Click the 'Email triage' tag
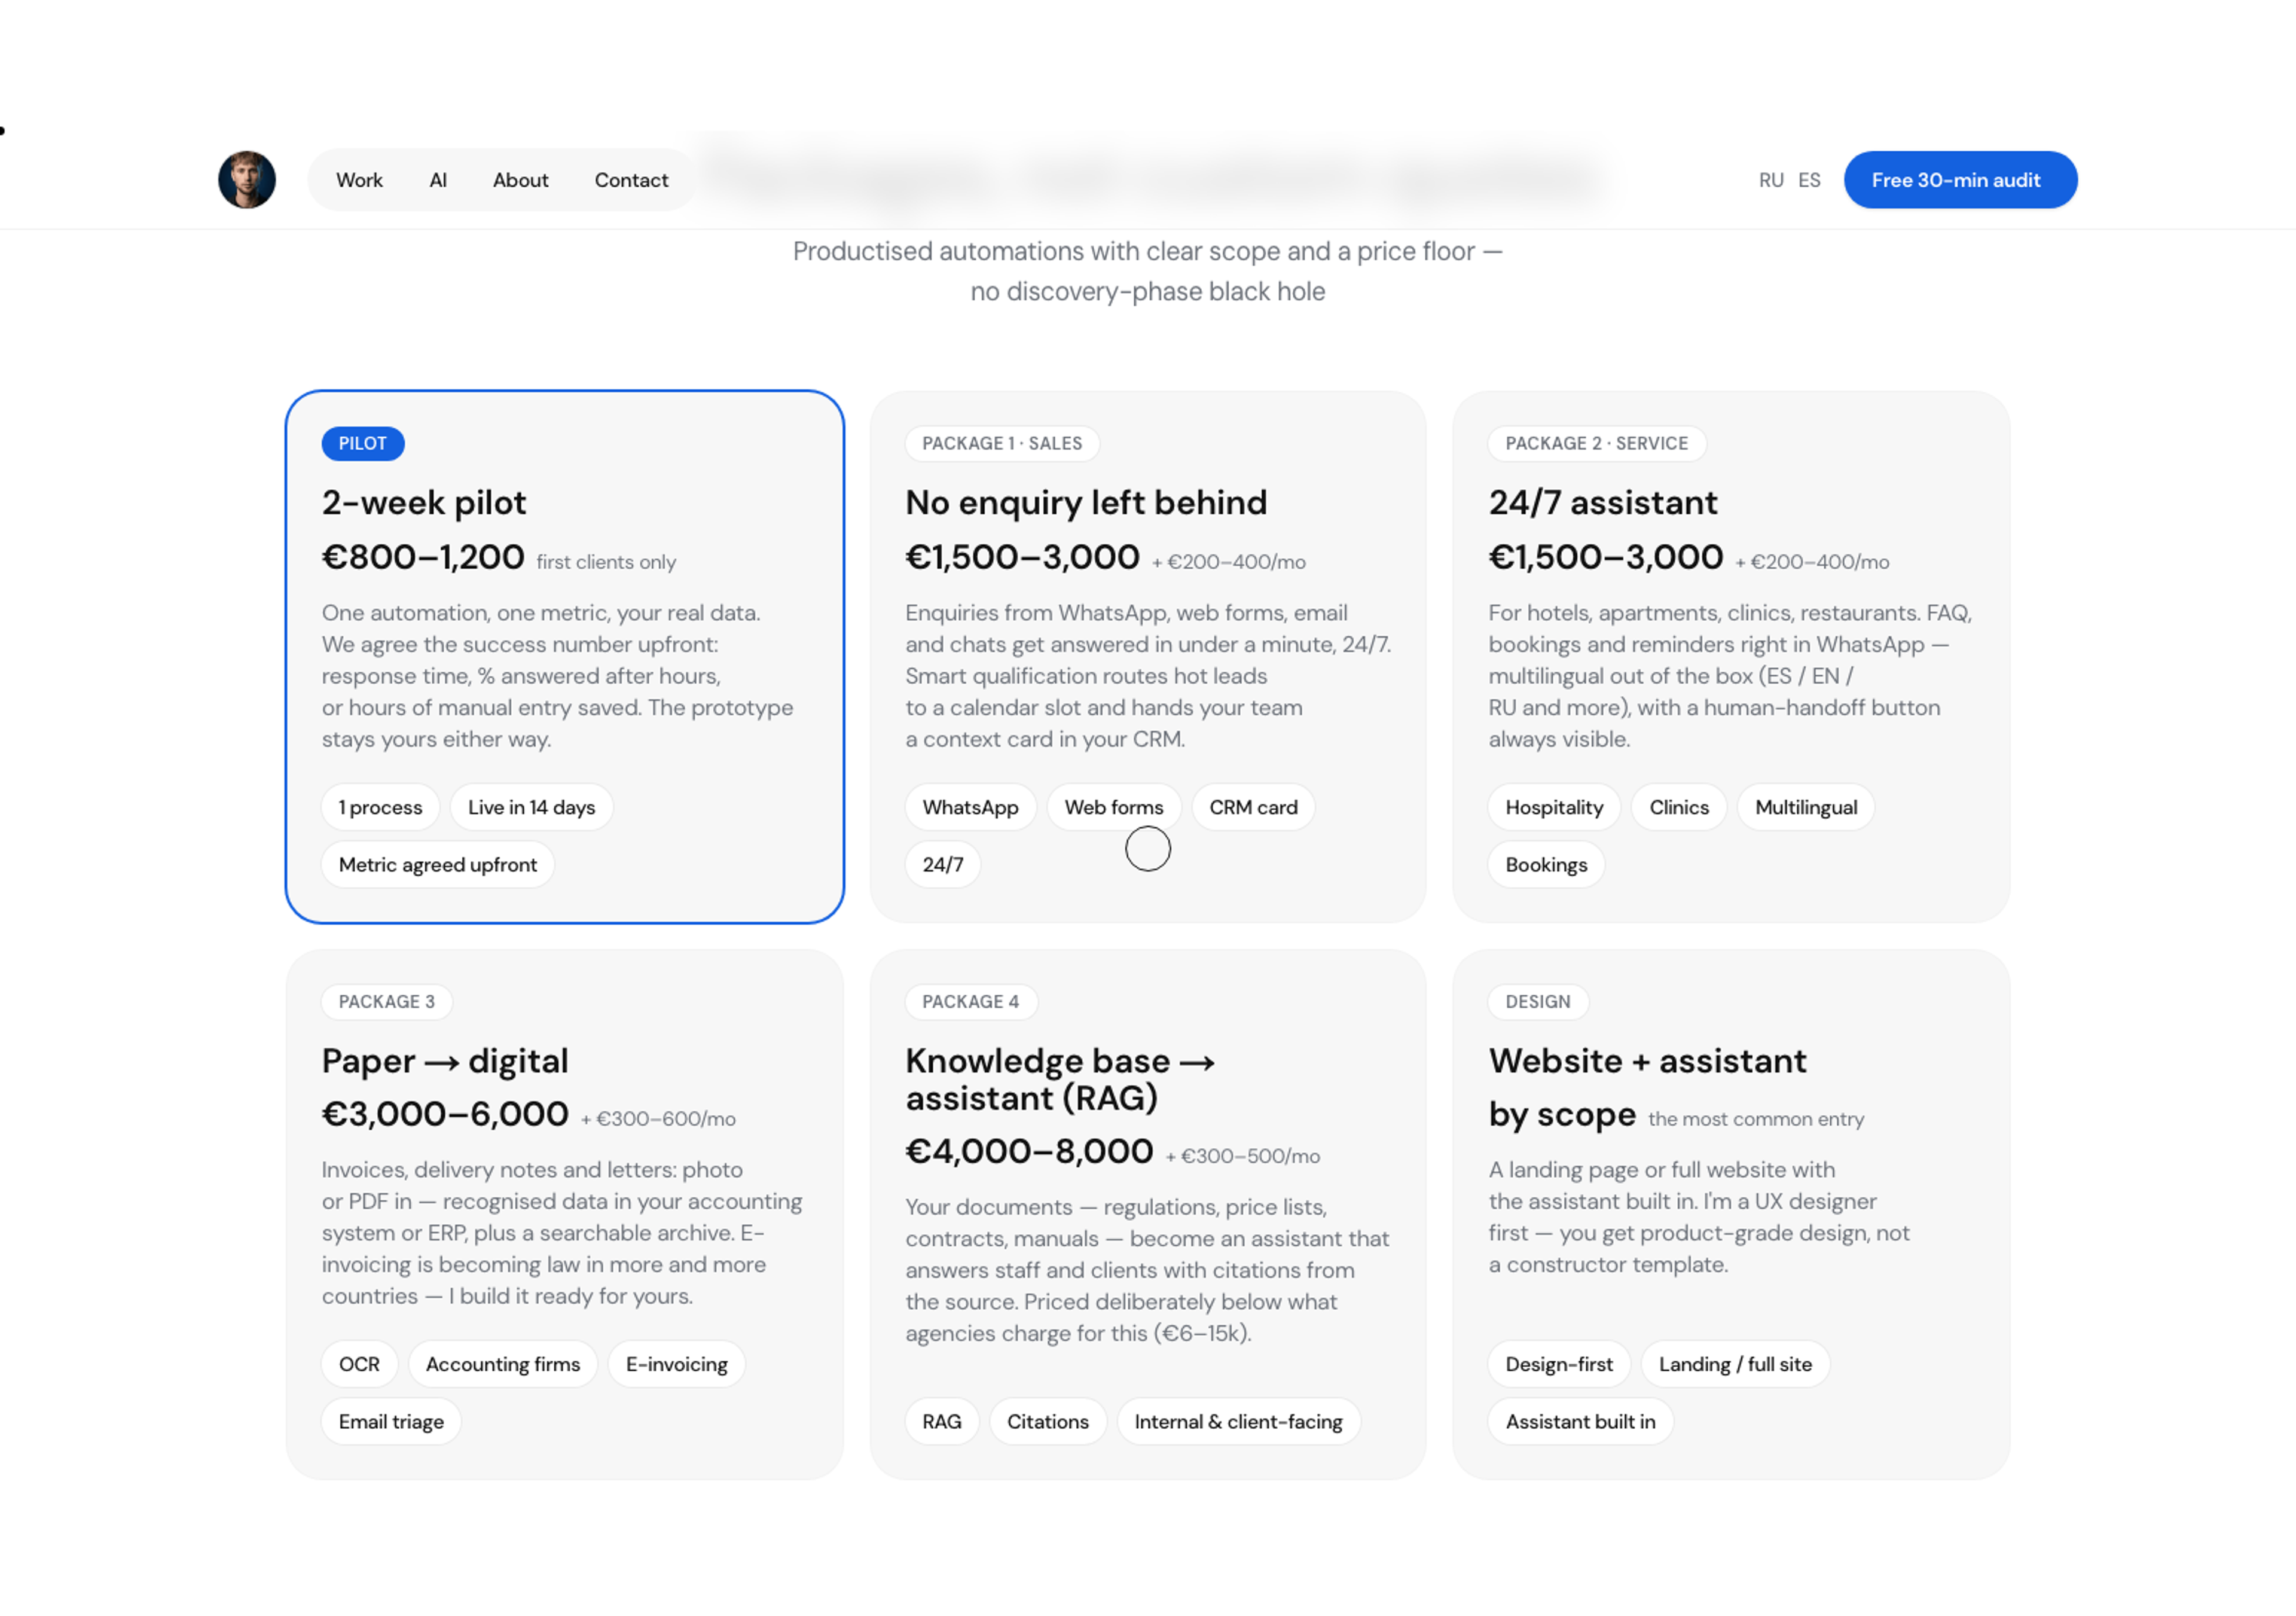The image size is (2296, 1616). click(x=391, y=1421)
